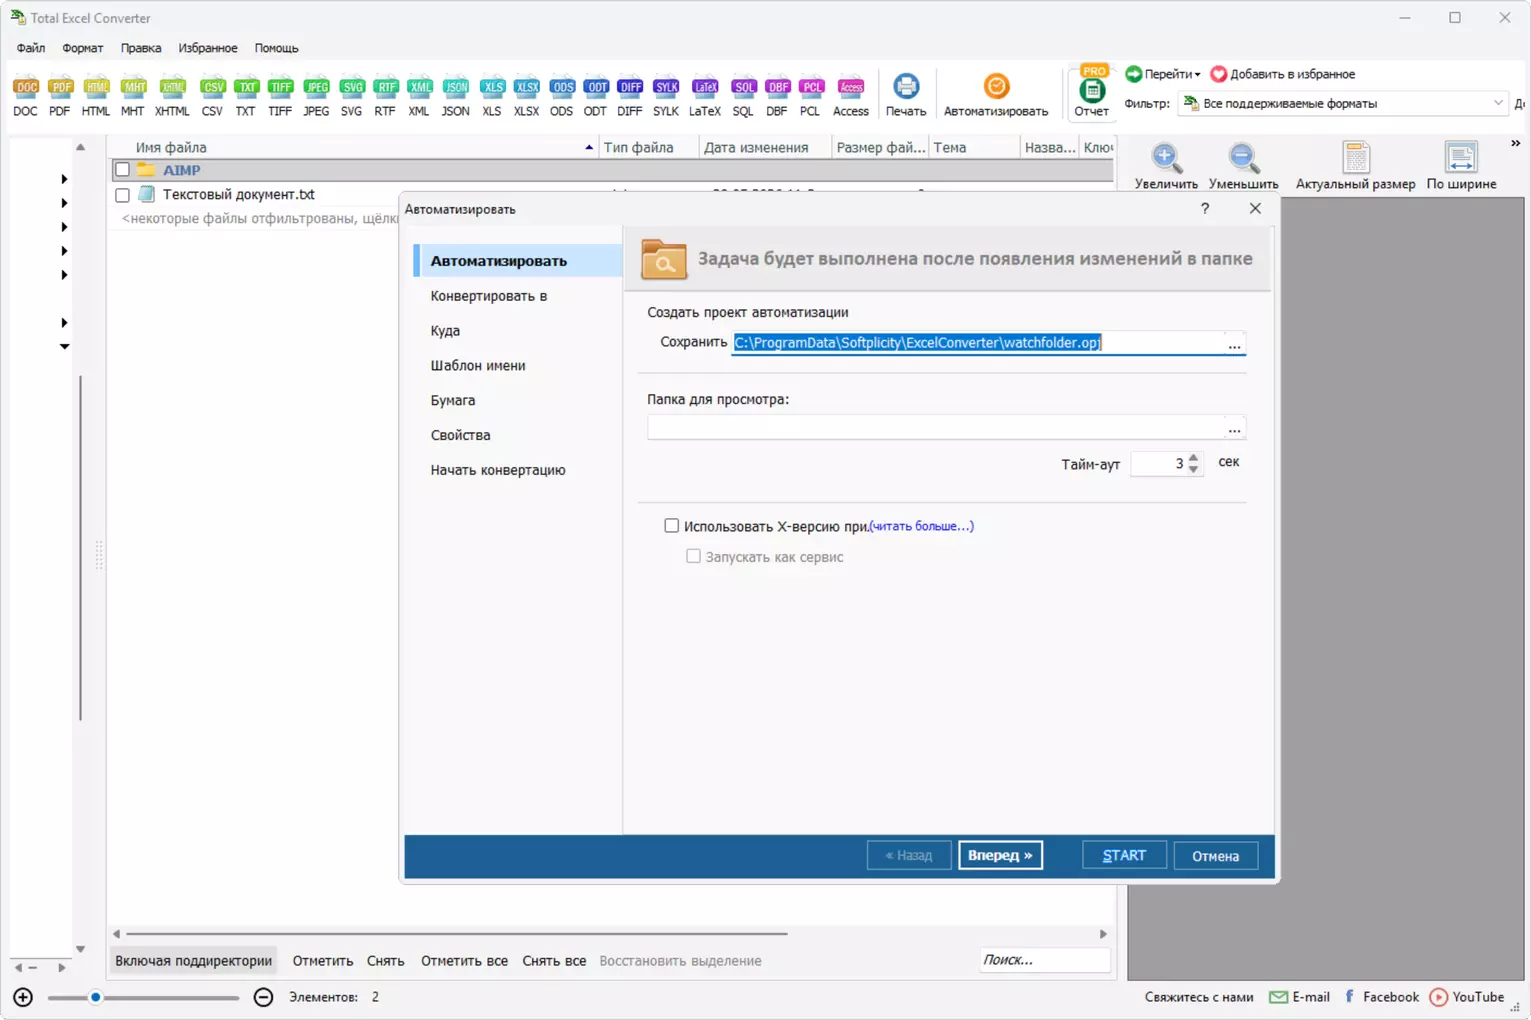Expand more preview toolbar options chevron
Screen dimensions: 1531x1020
(1515, 144)
